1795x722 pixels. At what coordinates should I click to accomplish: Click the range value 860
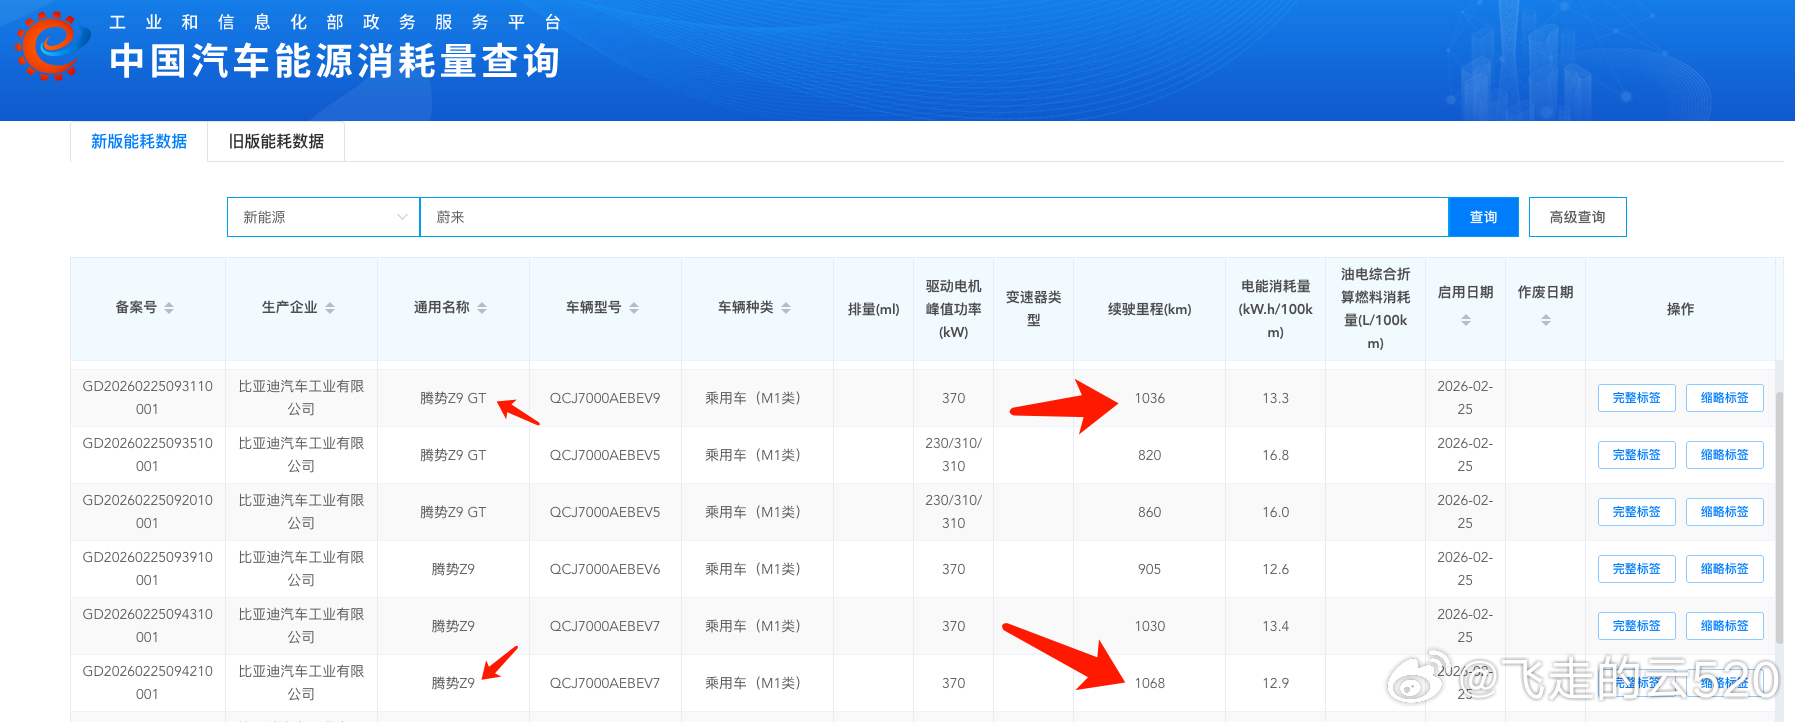(1149, 512)
